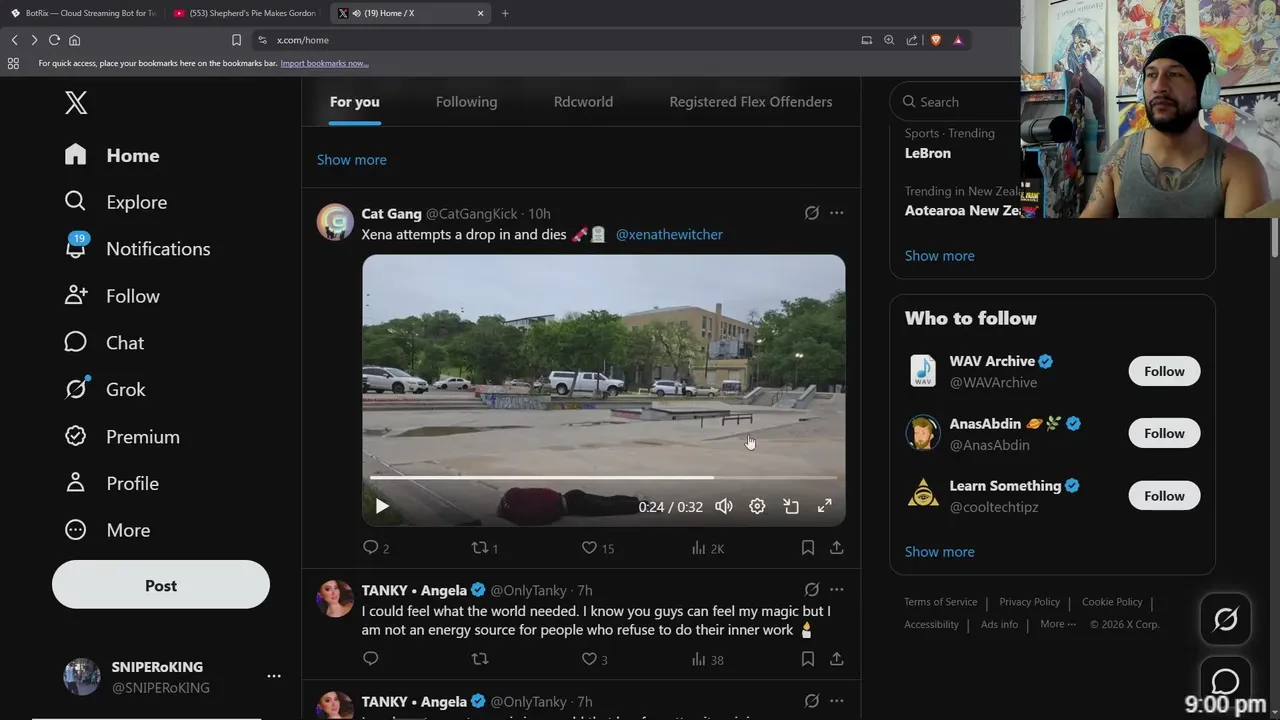Click Import bookmarks now link
This screenshot has height=720, width=1280.
tap(324, 63)
